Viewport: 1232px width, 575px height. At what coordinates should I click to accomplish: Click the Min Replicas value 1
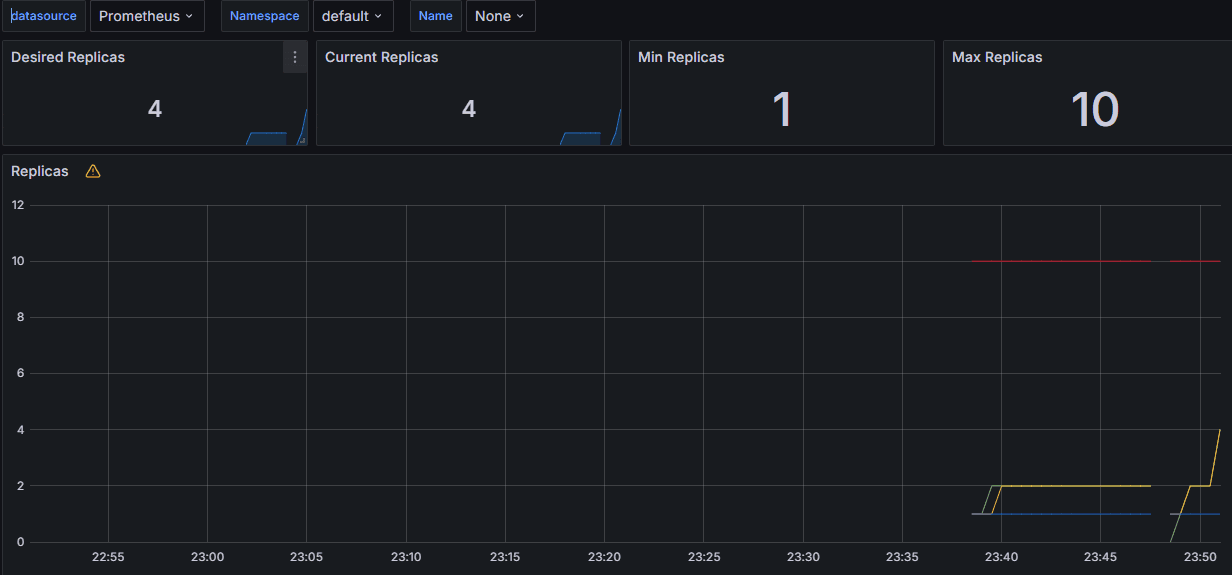point(782,109)
